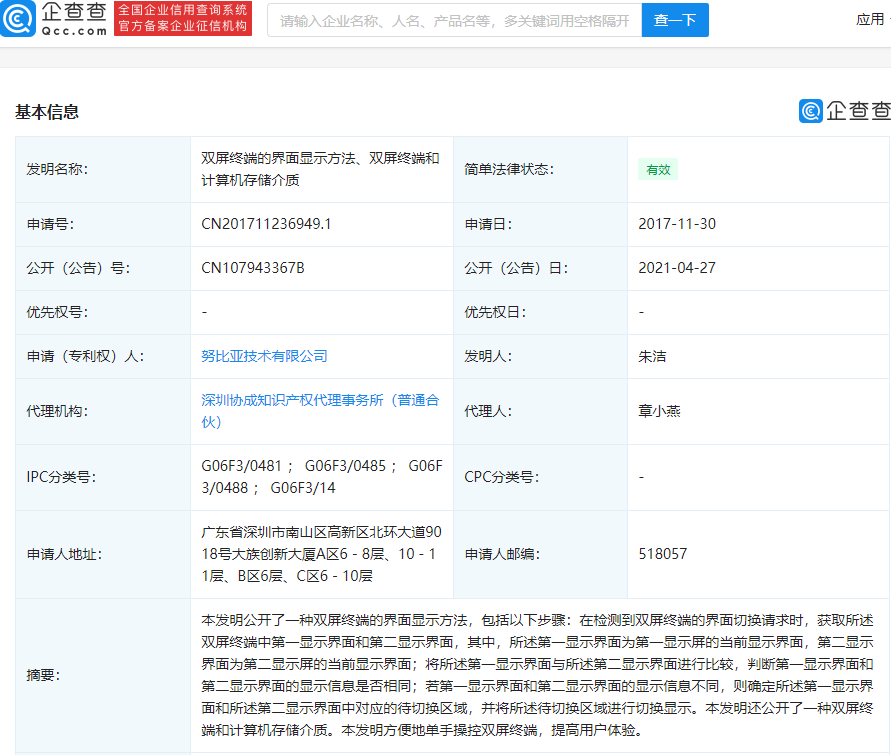Click agent name 章小燕
The image size is (891, 755).
[659, 411]
